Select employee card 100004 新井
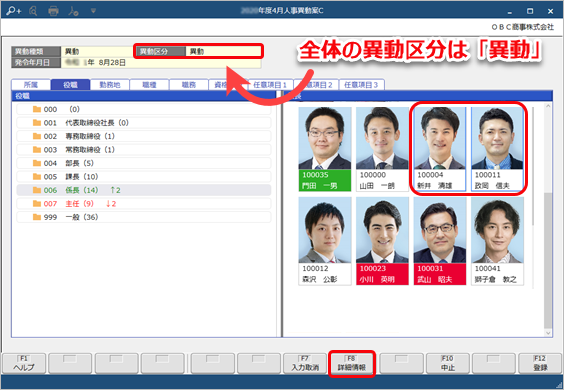This screenshot has width=564, height=390. pos(440,149)
